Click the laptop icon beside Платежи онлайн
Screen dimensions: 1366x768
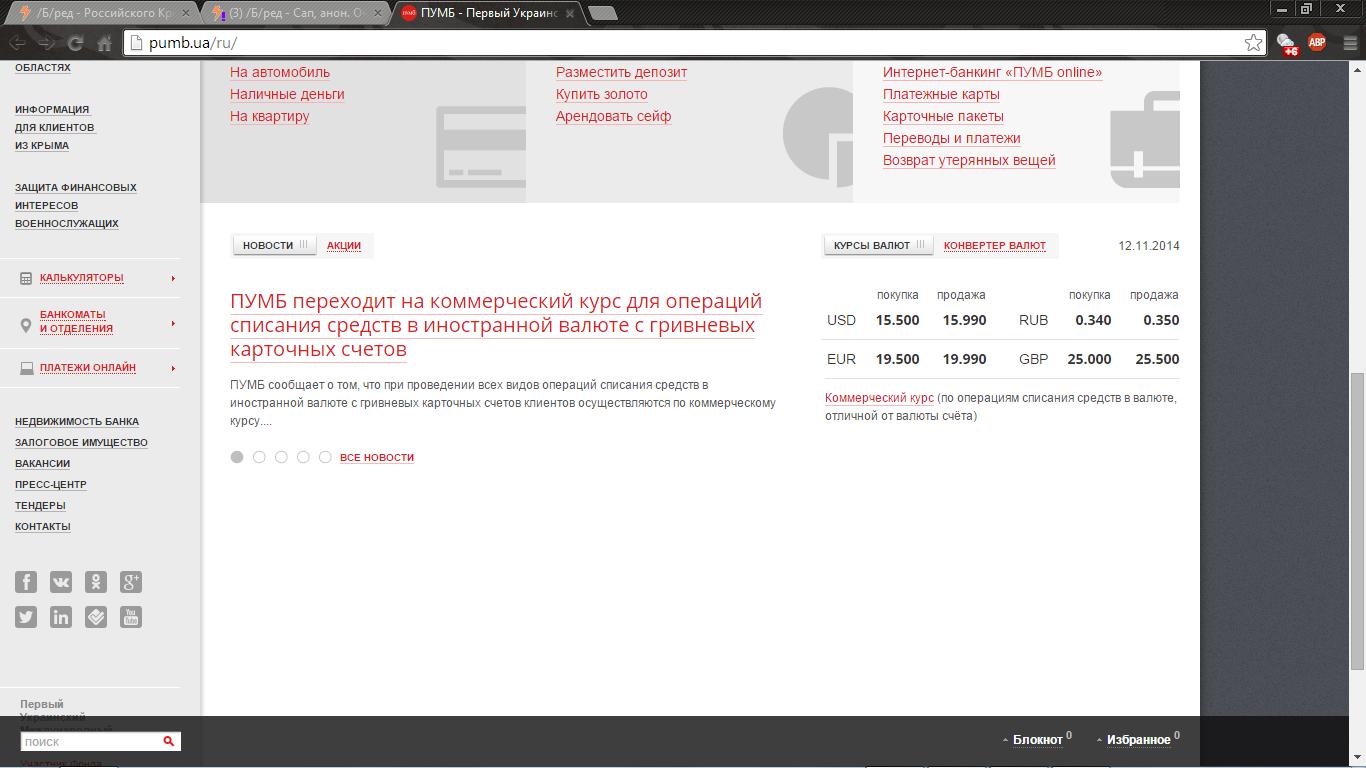(26, 368)
